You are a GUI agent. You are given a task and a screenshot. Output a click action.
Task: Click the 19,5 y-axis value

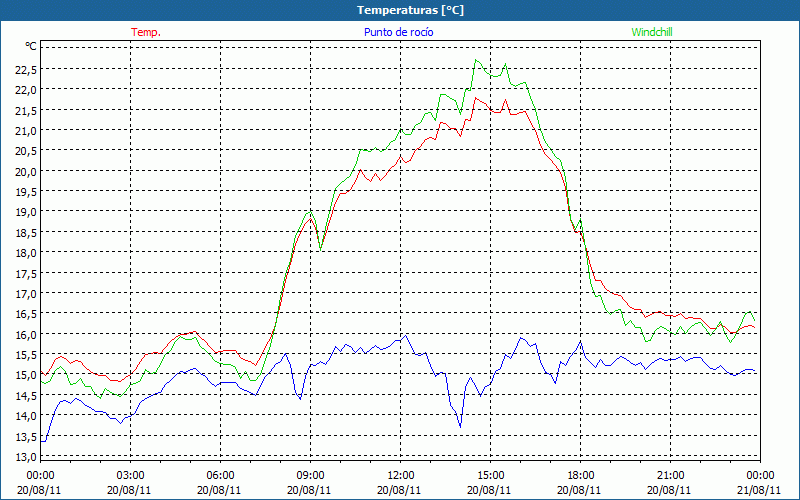click(26, 192)
